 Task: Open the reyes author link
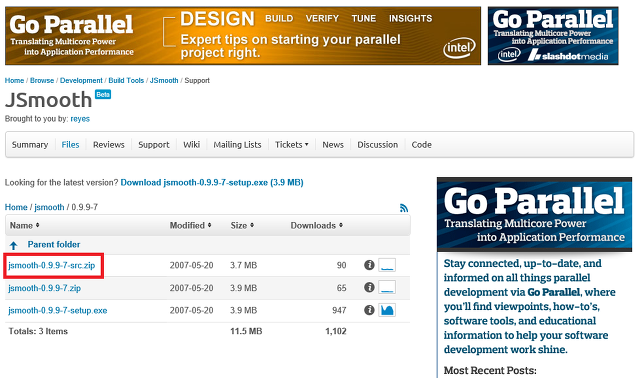click(x=80, y=119)
